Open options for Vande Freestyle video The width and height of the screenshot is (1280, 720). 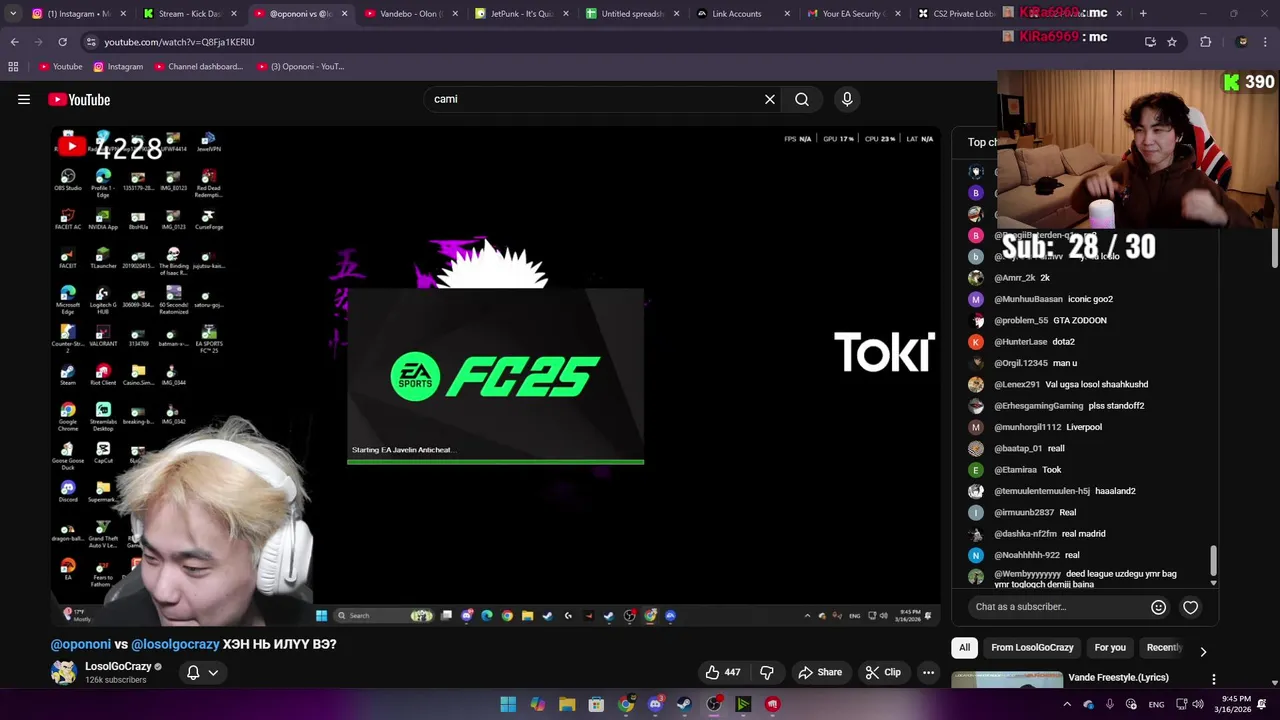[1214, 679]
